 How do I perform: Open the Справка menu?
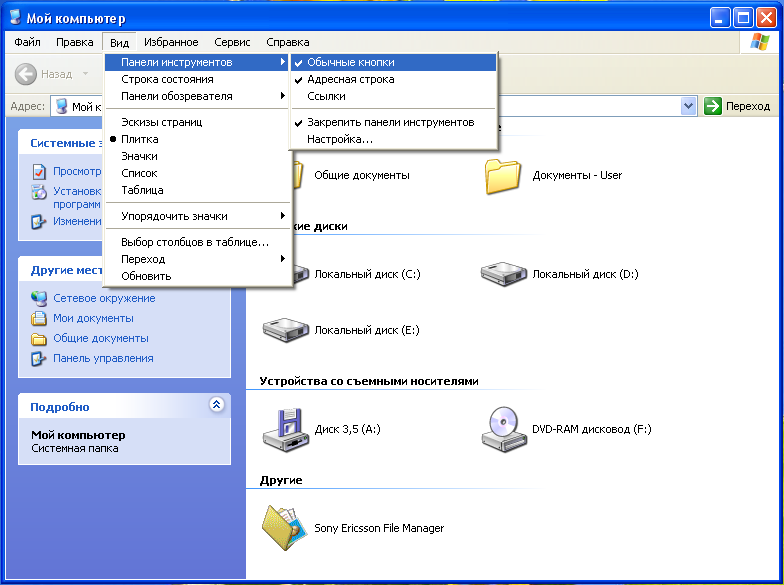coord(288,42)
